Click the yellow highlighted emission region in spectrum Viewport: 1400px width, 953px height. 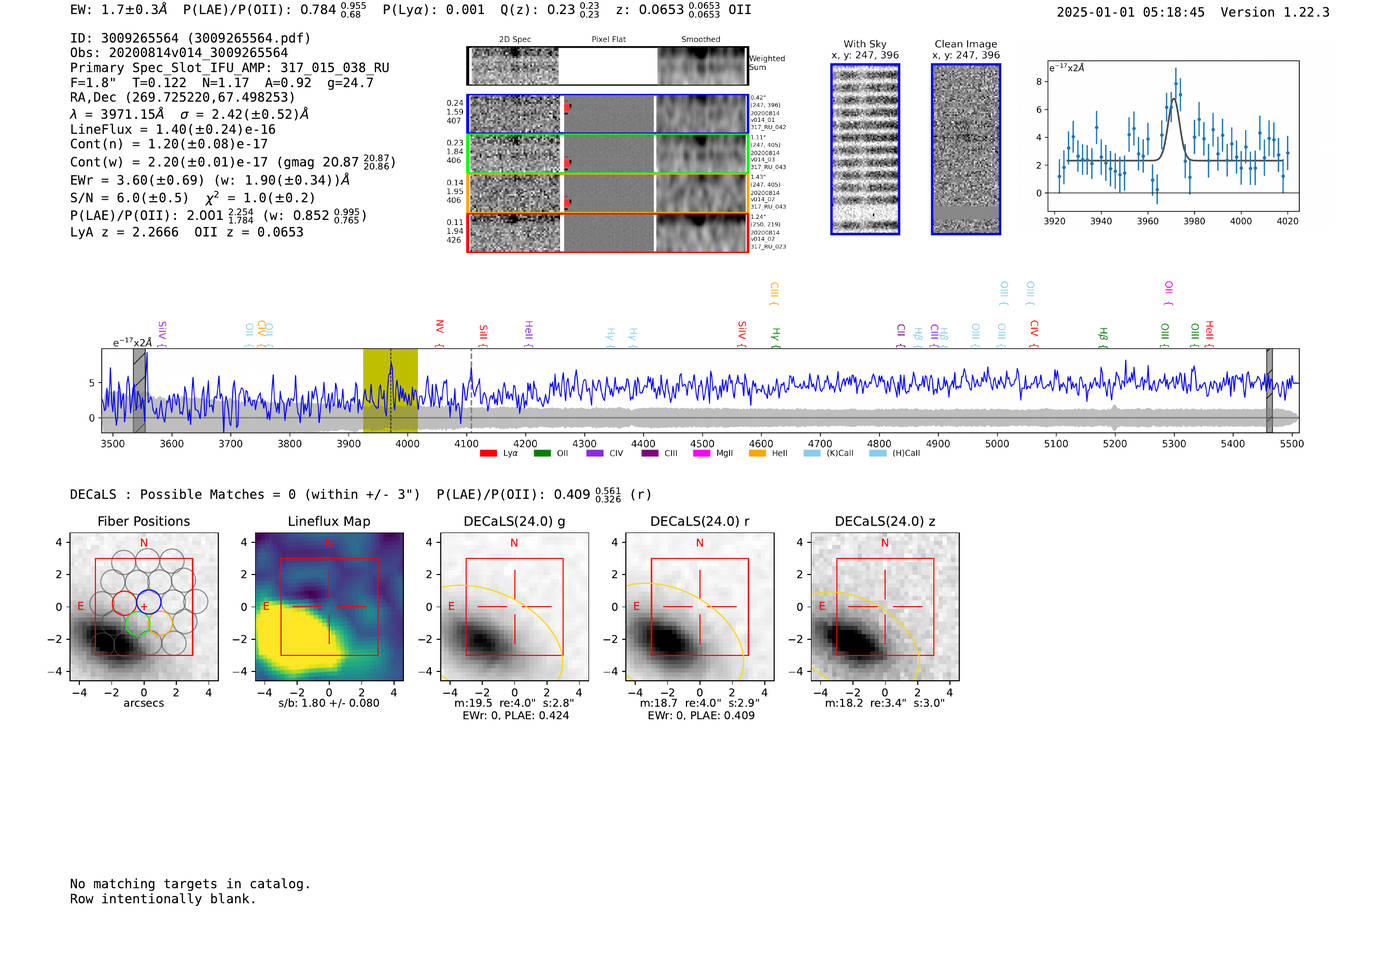click(390, 391)
